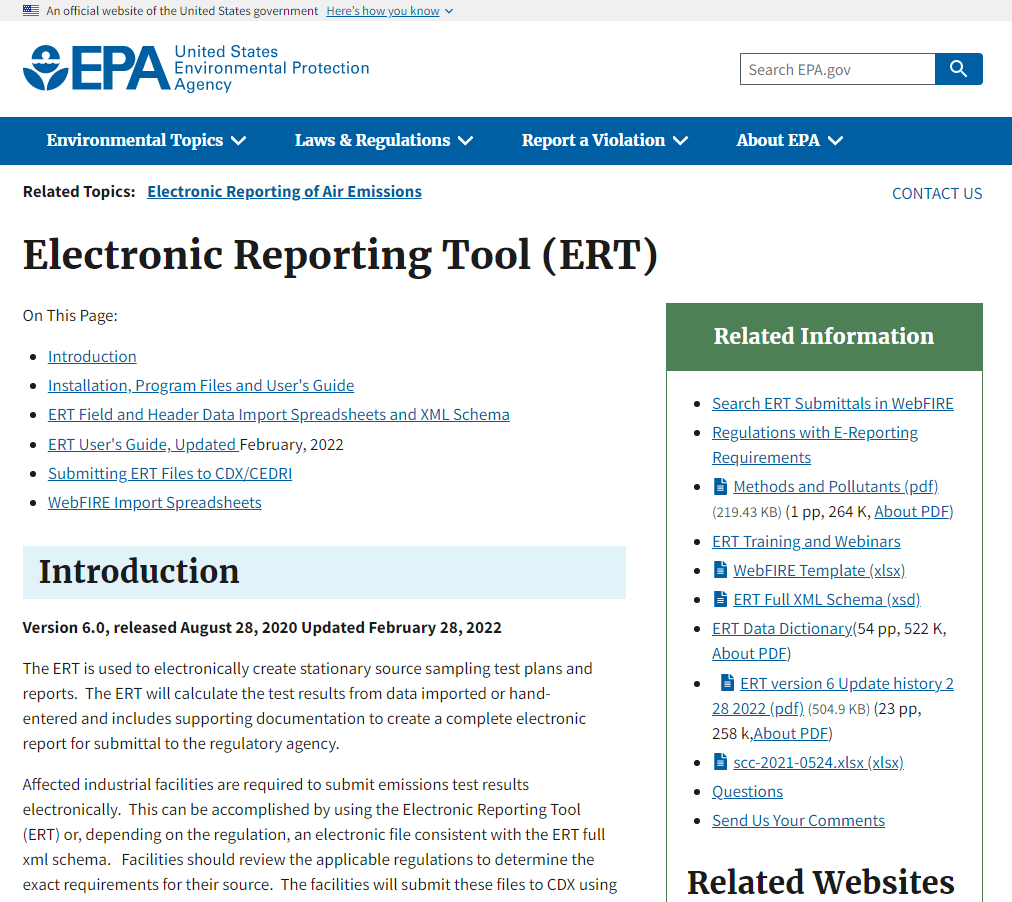This screenshot has height=902, width=1012.
Task: Click the EPA logo
Action: [196, 68]
